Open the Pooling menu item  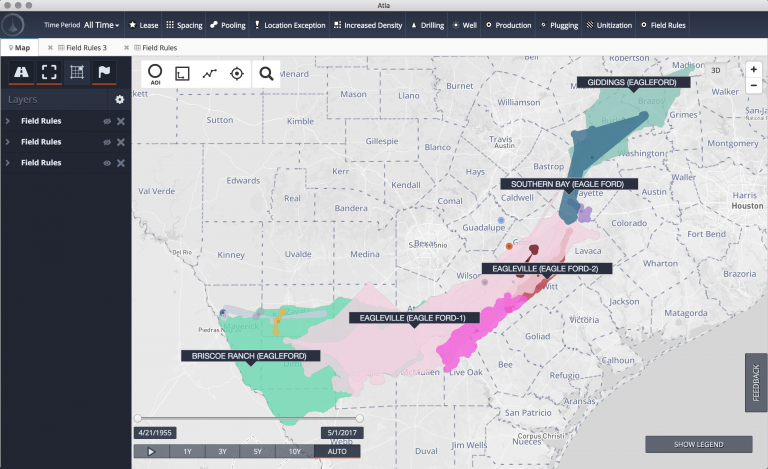228,25
